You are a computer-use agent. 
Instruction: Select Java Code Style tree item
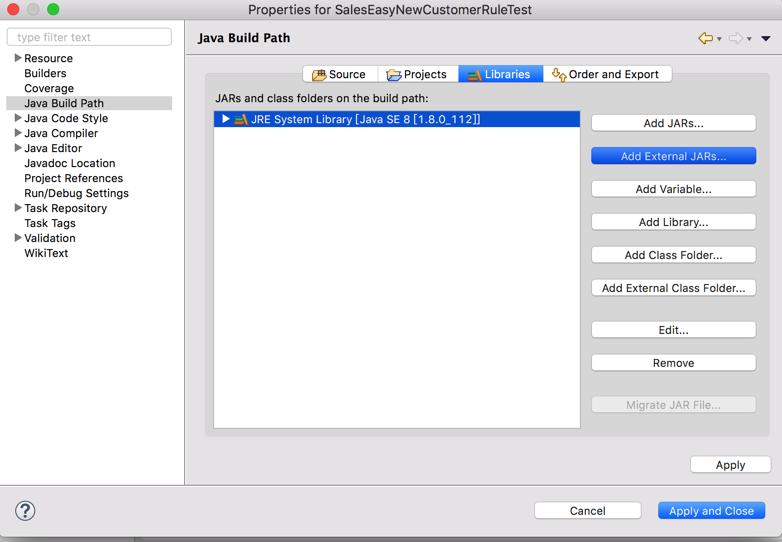click(x=66, y=118)
